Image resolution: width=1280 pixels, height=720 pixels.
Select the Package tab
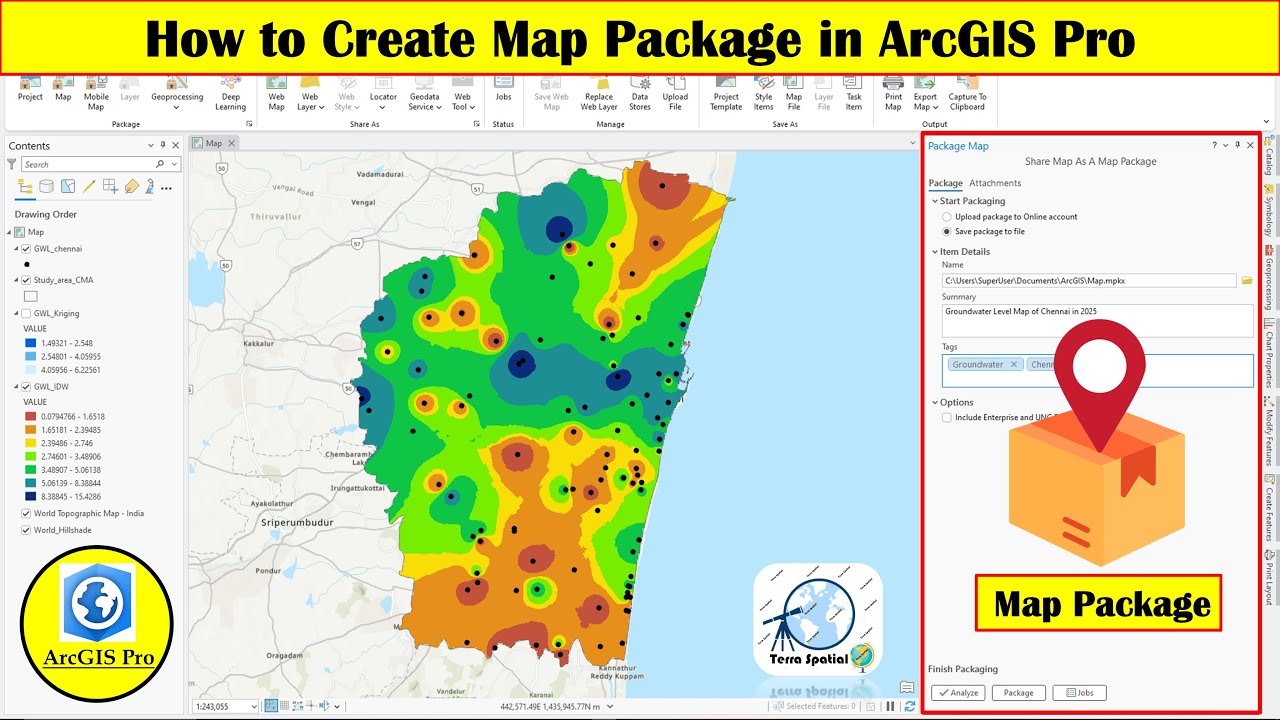point(945,183)
